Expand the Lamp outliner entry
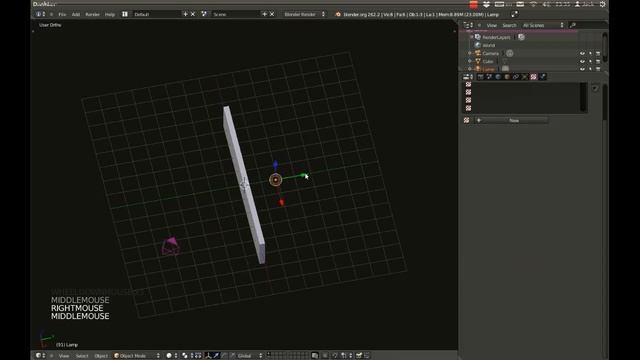This screenshot has height=360, width=640. [470, 69]
